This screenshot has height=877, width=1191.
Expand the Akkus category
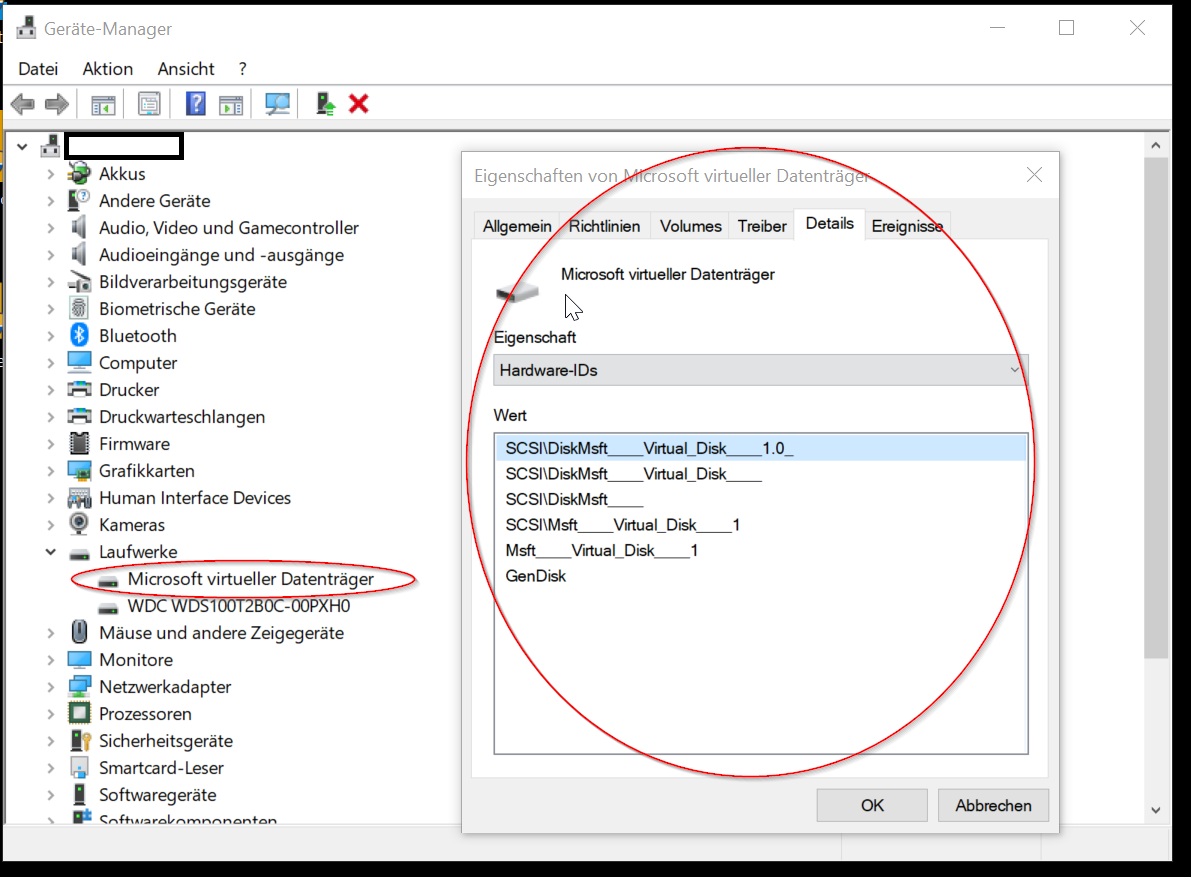50,174
